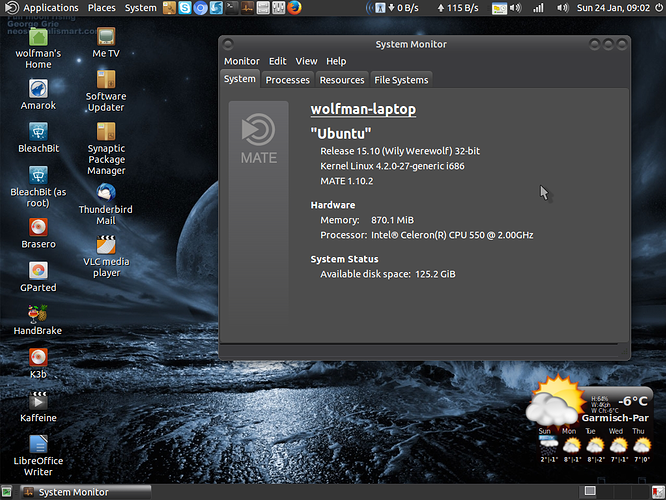Open the Garmisch-Par weather widget
This screenshot has width=666, height=500.
(x=590, y=419)
